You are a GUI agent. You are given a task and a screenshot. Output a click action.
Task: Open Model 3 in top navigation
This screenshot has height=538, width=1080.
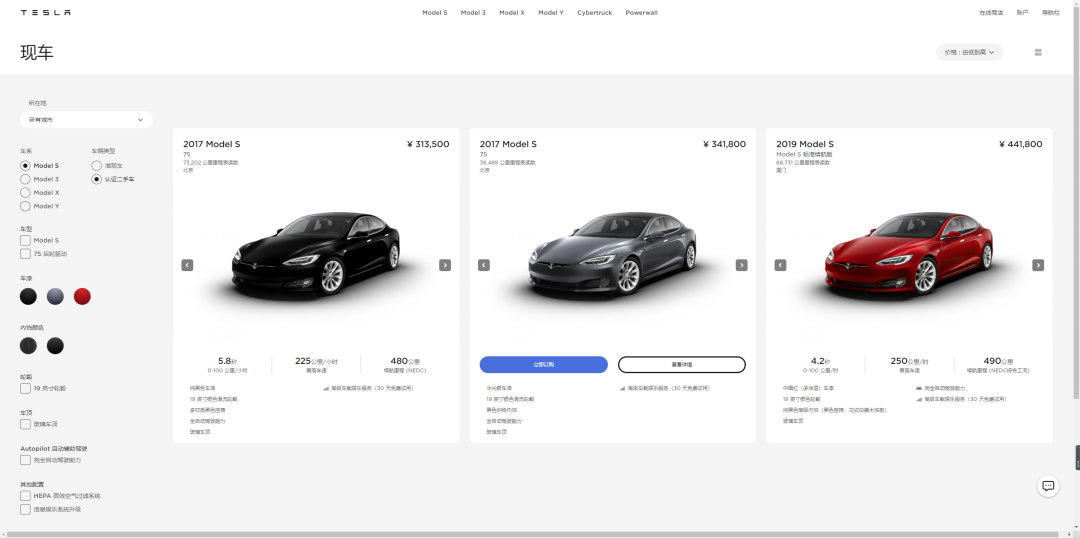click(x=473, y=12)
